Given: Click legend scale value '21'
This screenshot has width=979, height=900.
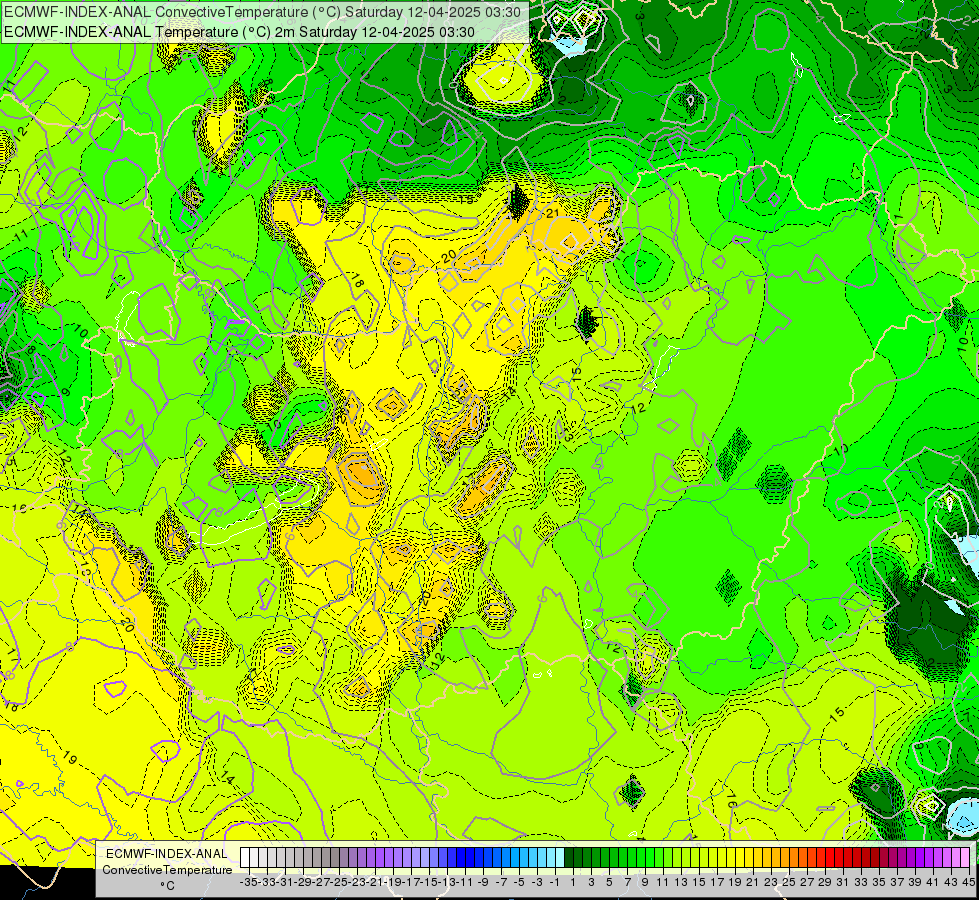Looking at the screenshot, I should (754, 882).
